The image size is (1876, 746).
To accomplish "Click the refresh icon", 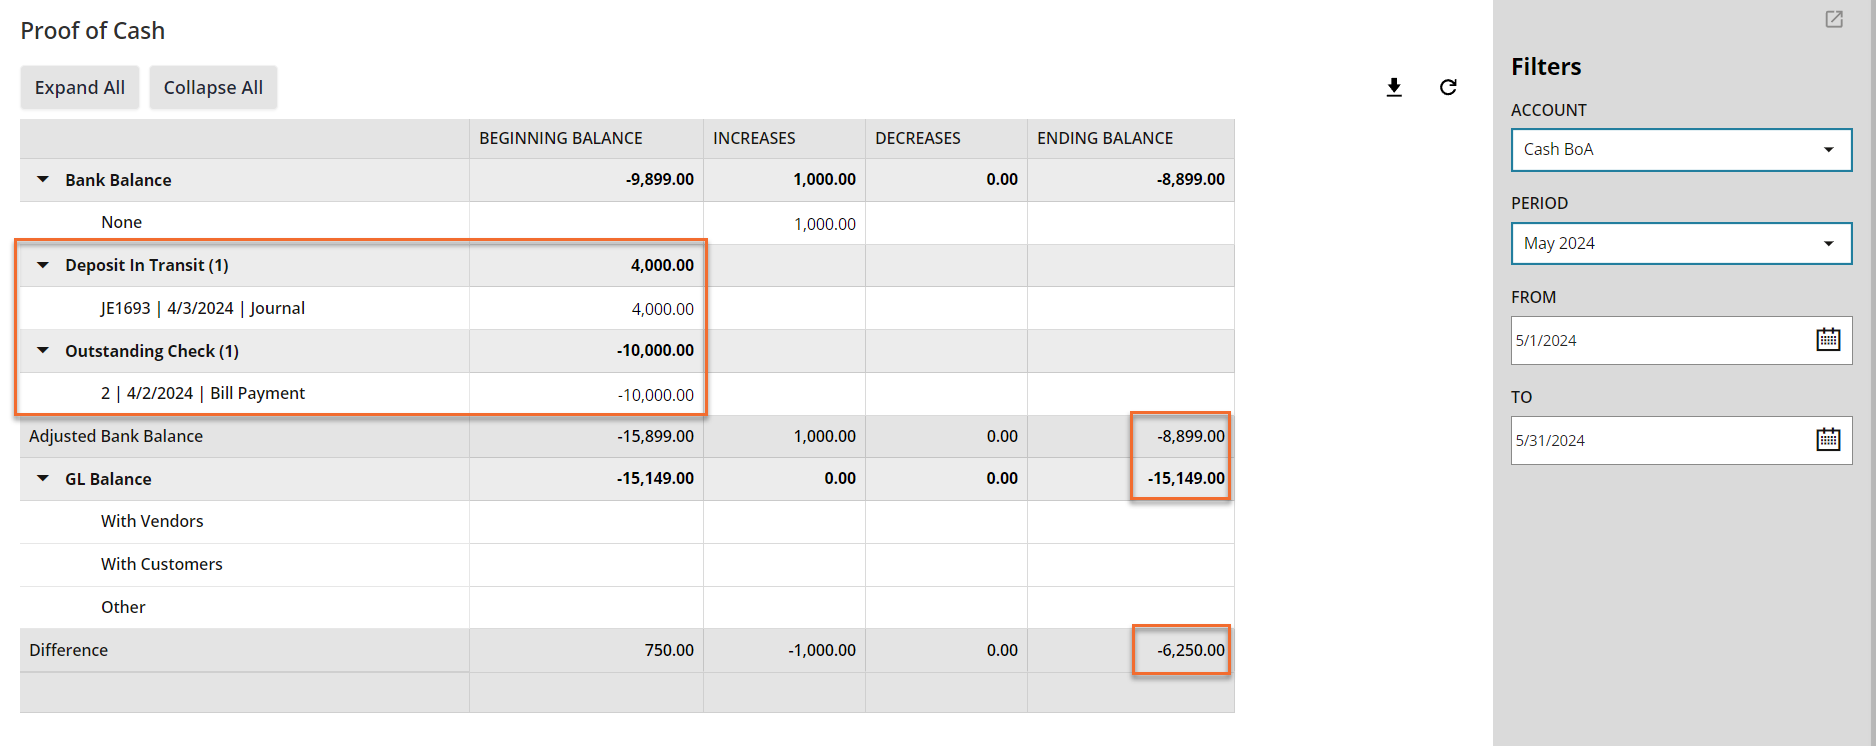I will (1448, 88).
